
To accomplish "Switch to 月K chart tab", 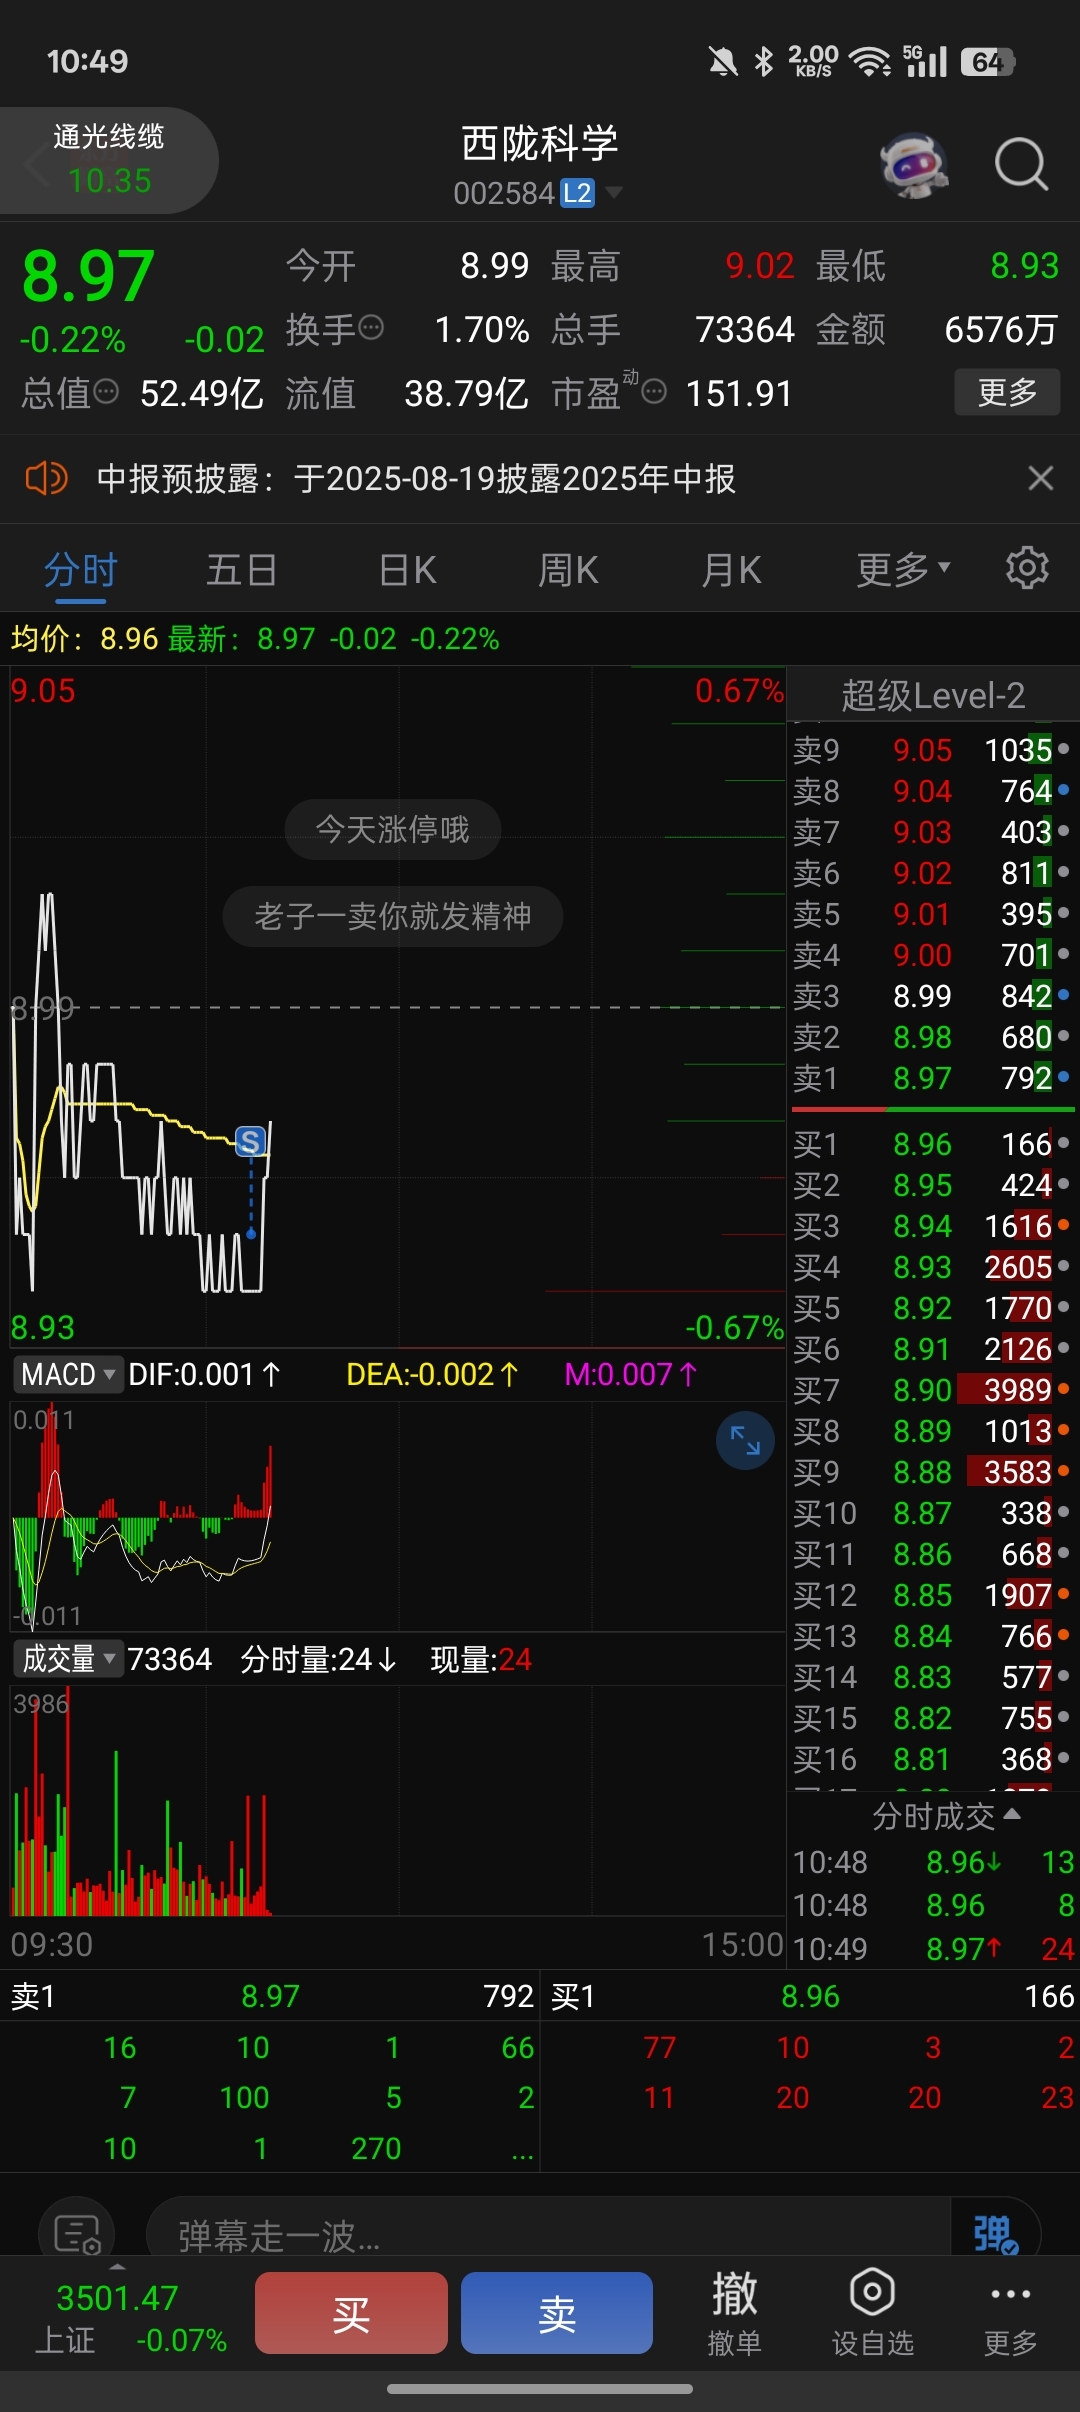I will (x=731, y=570).
